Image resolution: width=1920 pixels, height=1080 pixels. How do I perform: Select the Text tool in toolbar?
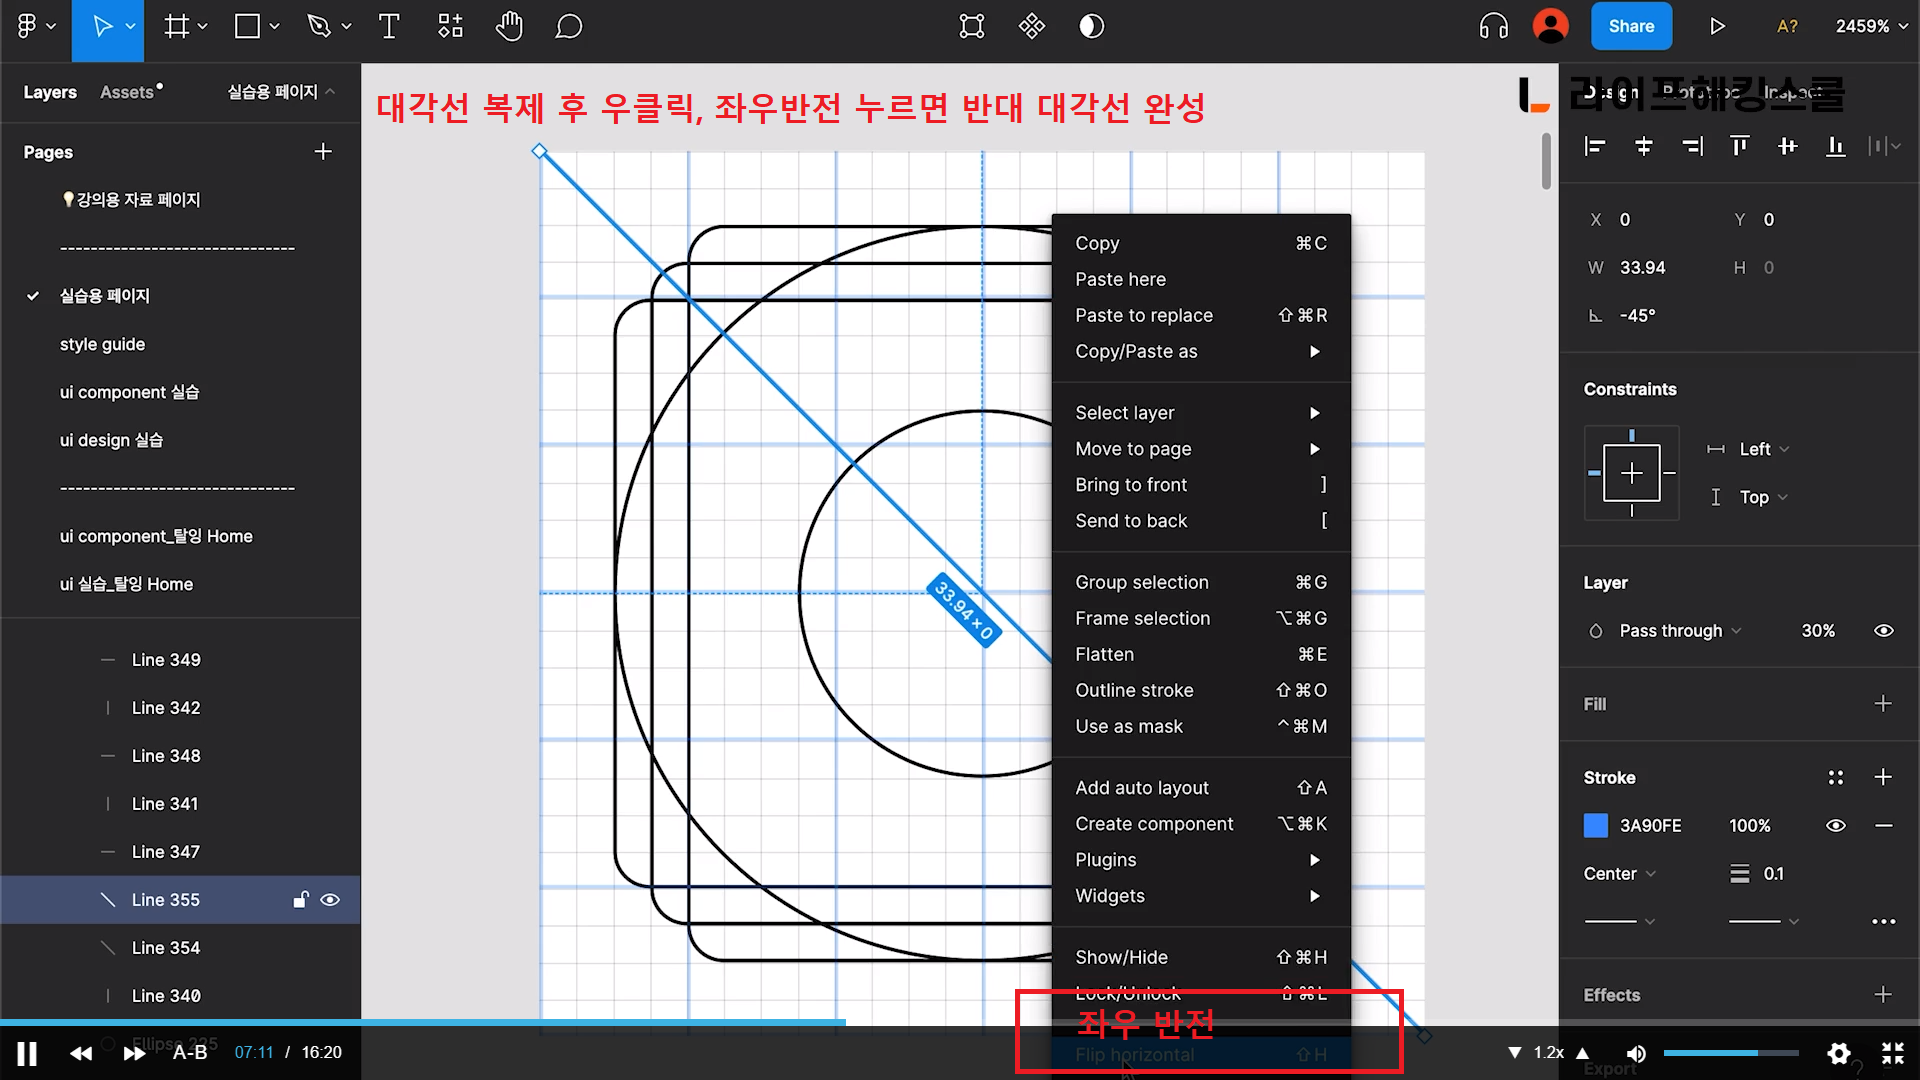[389, 27]
